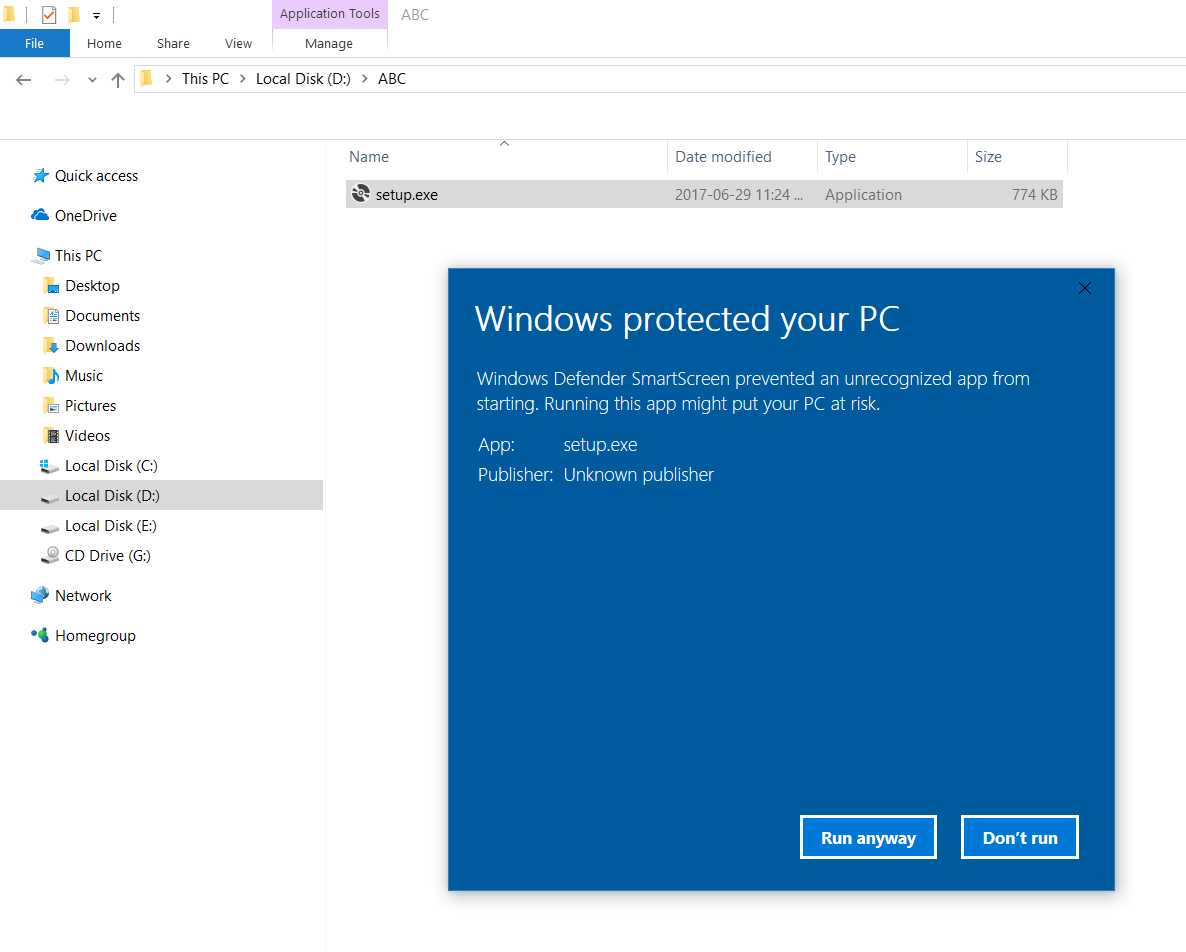Expand the chevron after Local Disk (D:) breadcrumb
The height and width of the screenshot is (952, 1186).
click(x=365, y=79)
